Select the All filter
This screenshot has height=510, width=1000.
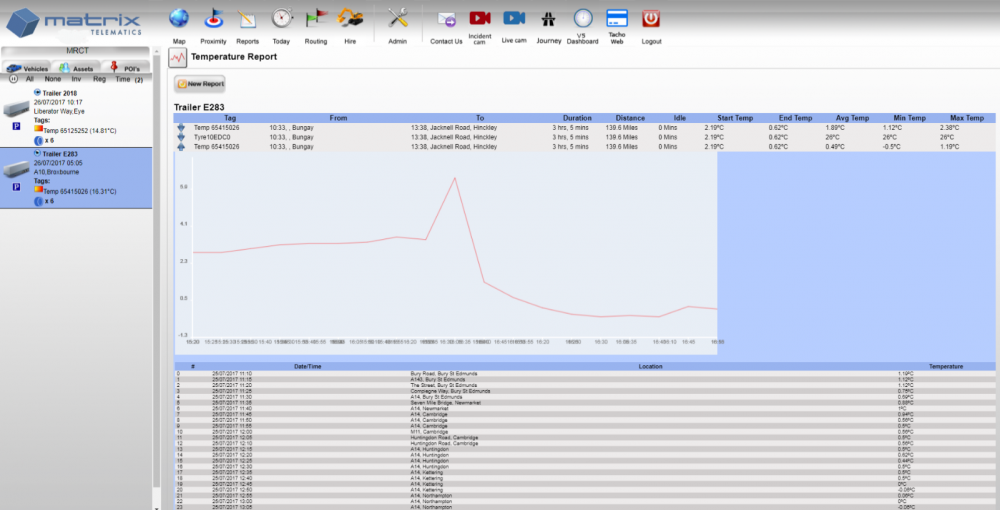tap(30, 79)
